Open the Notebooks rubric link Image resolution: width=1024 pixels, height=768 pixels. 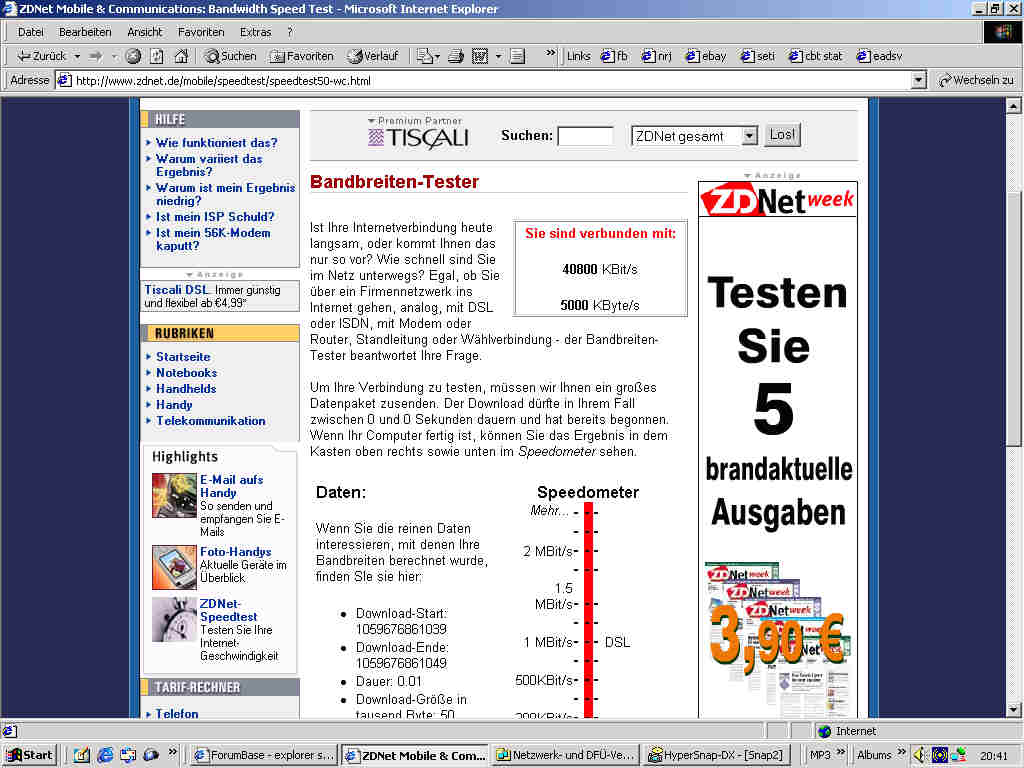(186, 373)
